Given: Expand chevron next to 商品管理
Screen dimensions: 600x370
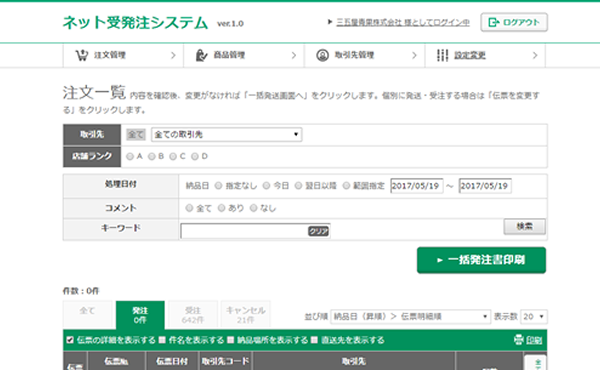Looking at the screenshot, I should 294,55.
